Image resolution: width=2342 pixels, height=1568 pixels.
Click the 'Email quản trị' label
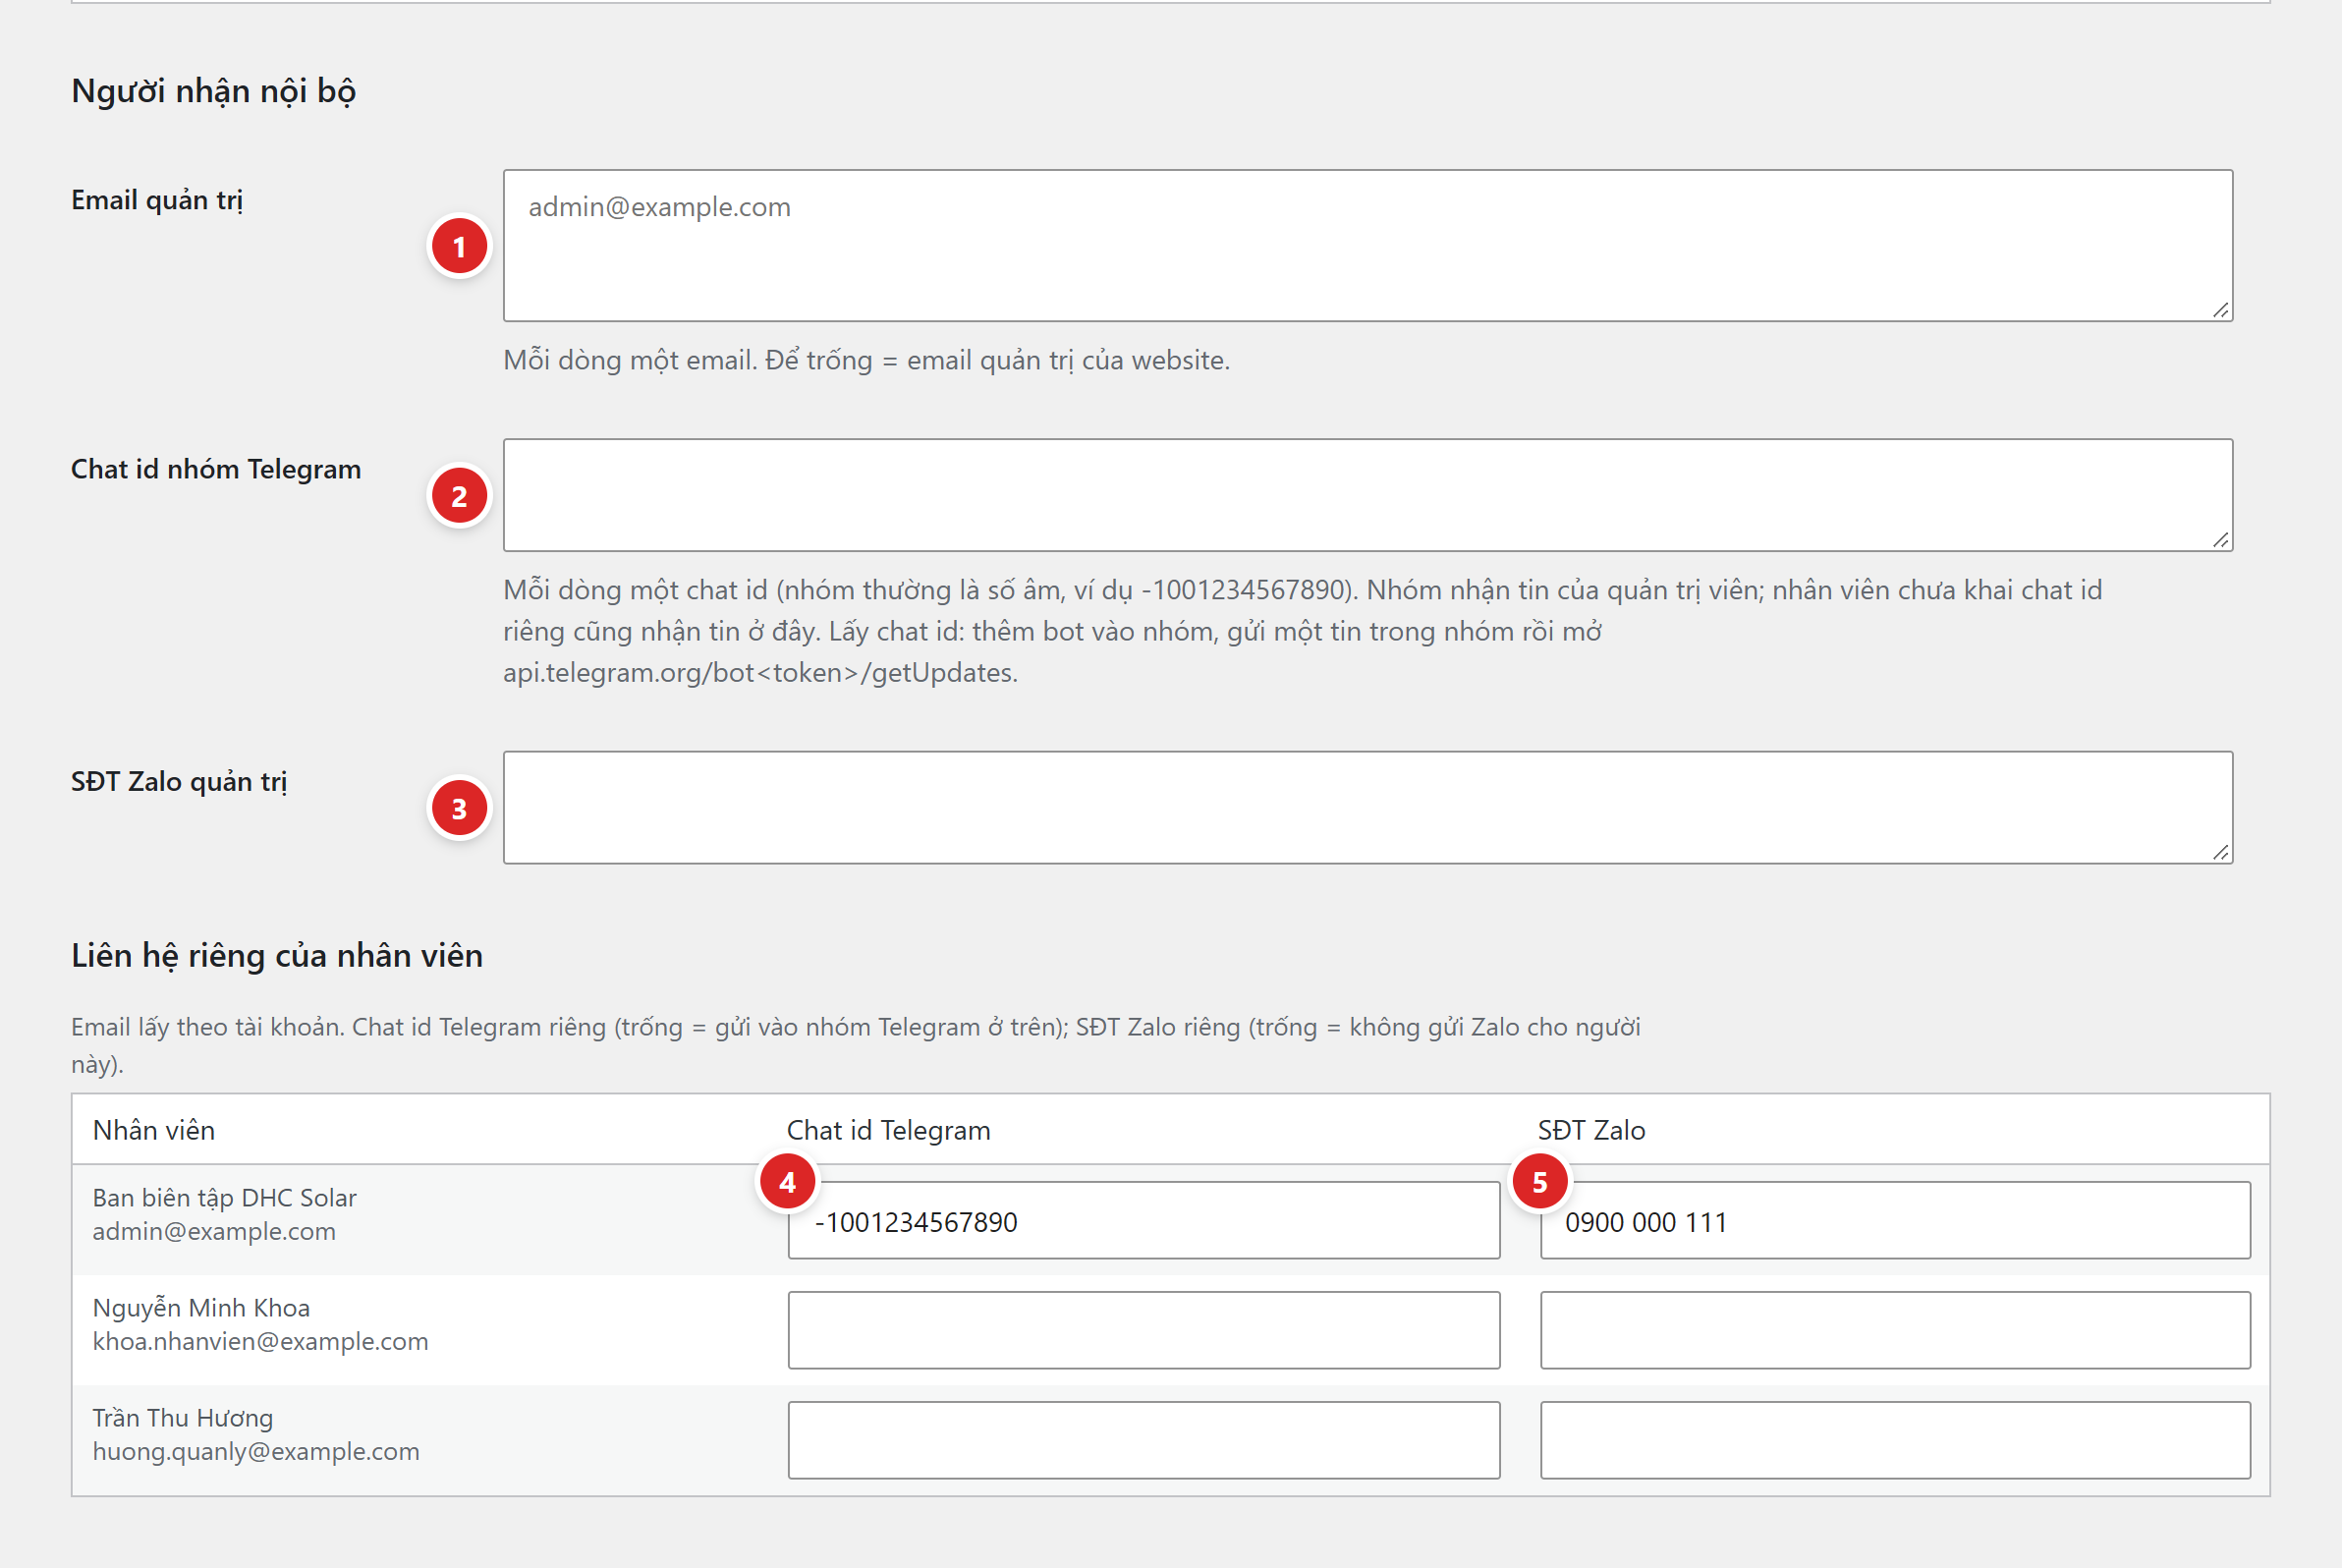pos(157,200)
